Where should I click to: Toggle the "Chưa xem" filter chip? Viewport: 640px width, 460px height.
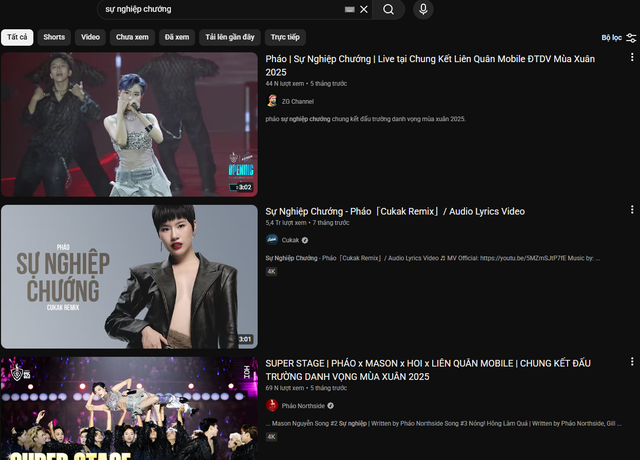tap(132, 37)
